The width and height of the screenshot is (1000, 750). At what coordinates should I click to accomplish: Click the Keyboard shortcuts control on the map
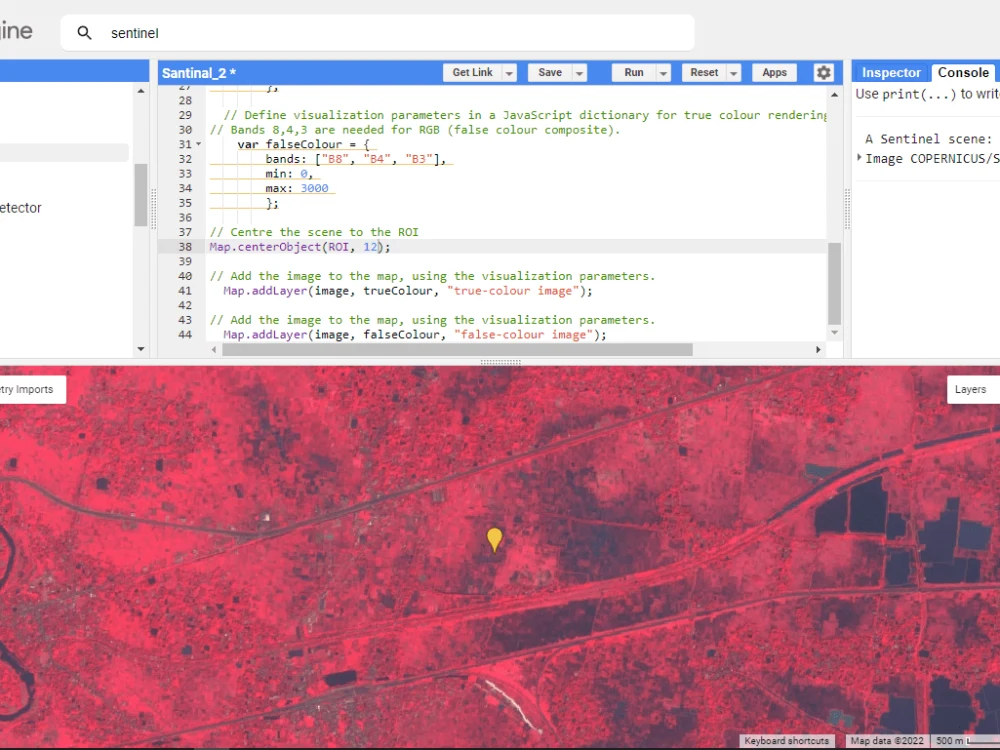[786, 741]
